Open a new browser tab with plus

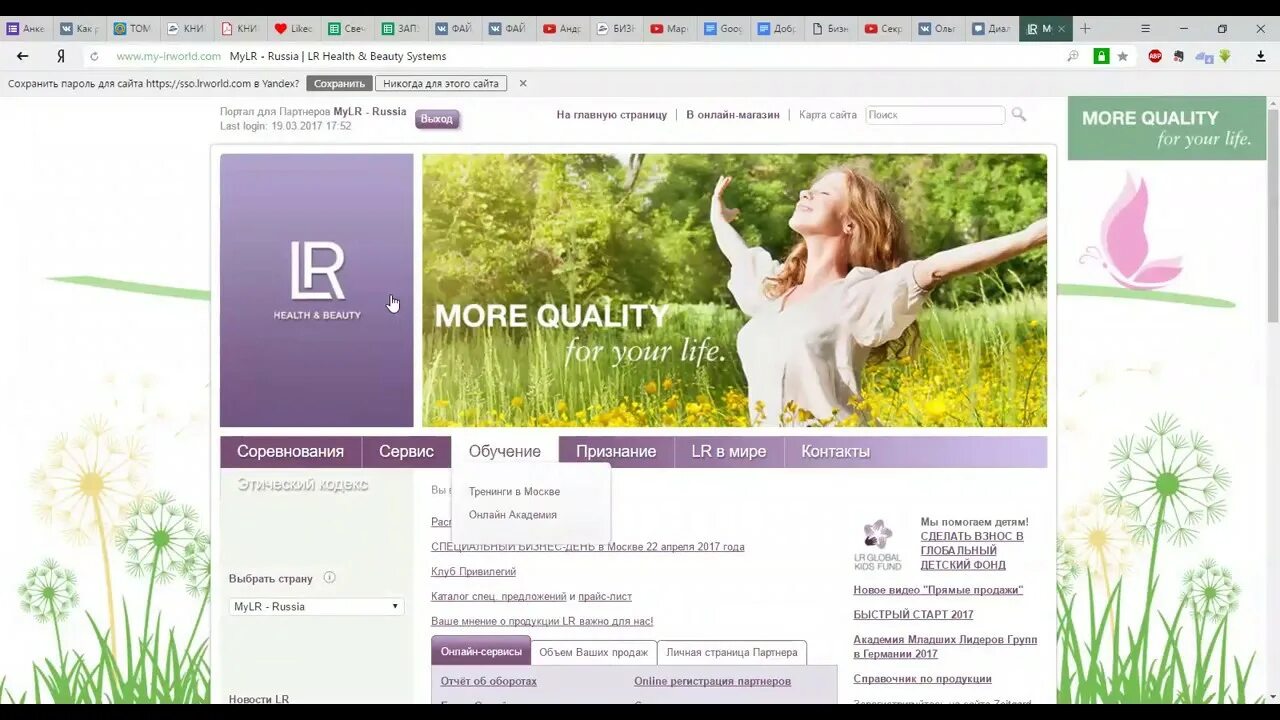(x=1086, y=28)
